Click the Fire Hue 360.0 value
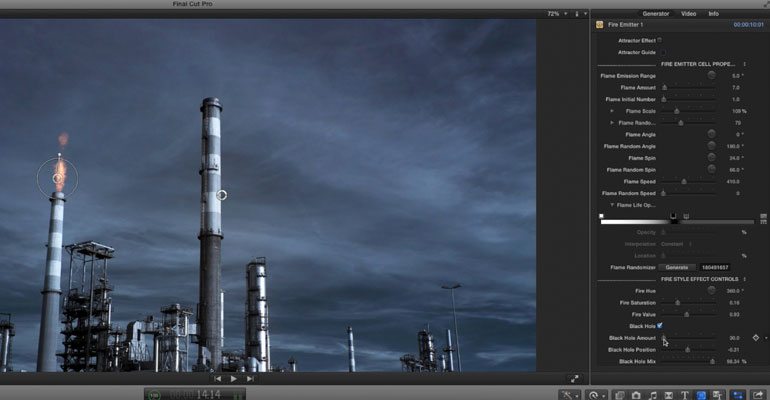The width and height of the screenshot is (770, 400). [x=734, y=291]
